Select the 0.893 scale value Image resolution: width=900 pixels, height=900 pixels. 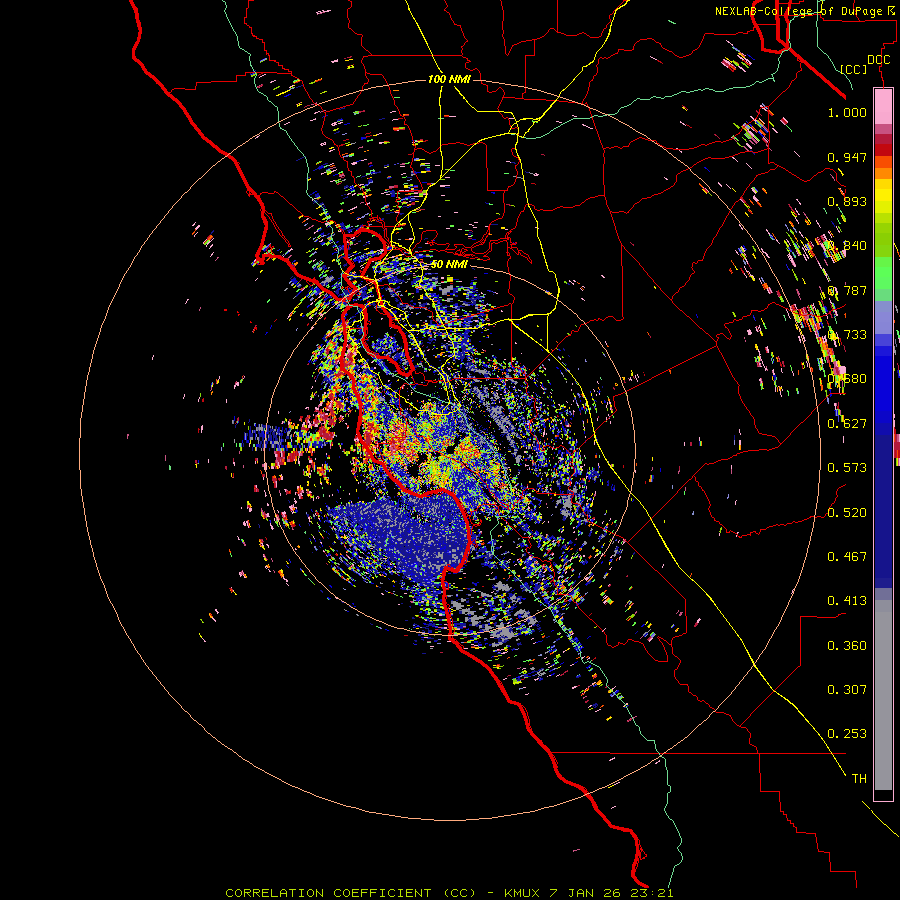coord(847,201)
